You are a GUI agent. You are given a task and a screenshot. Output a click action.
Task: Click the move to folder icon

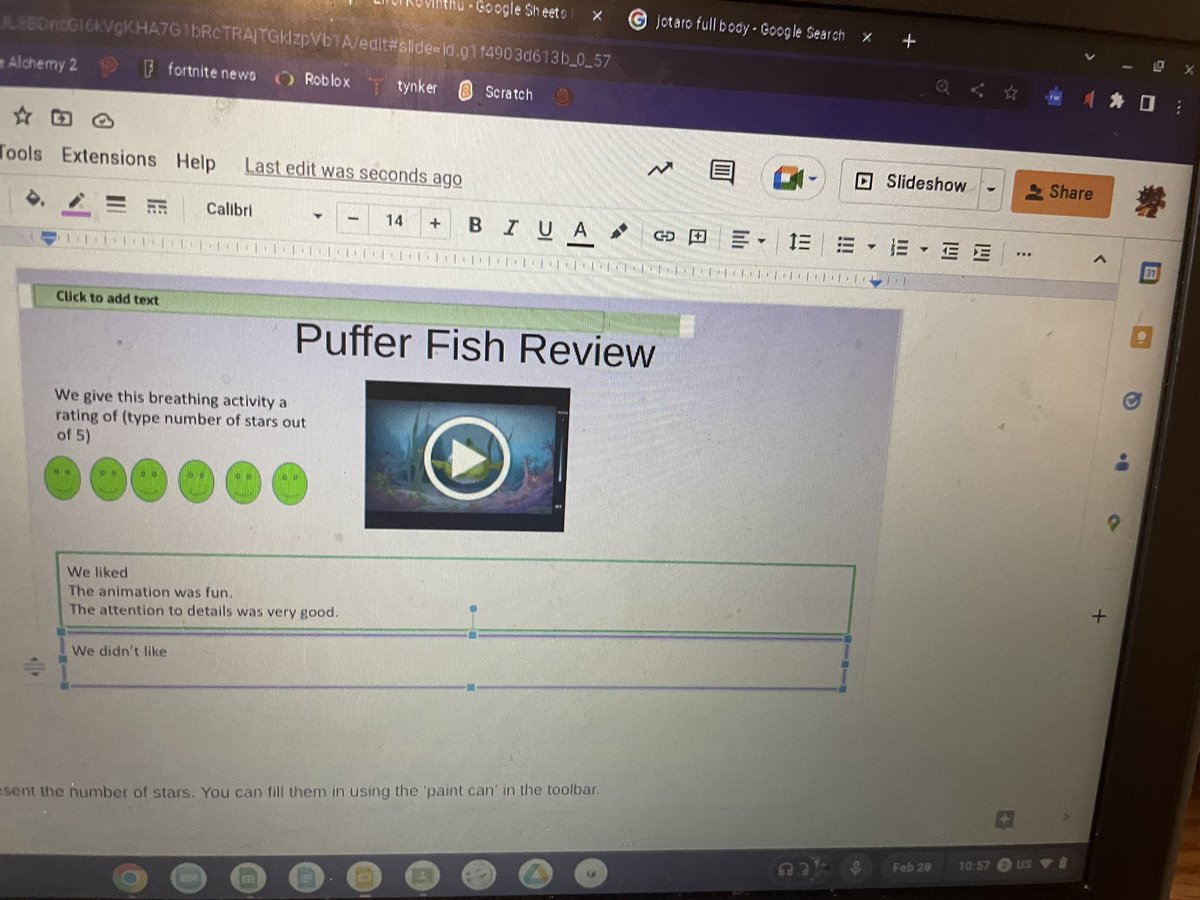coord(61,116)
